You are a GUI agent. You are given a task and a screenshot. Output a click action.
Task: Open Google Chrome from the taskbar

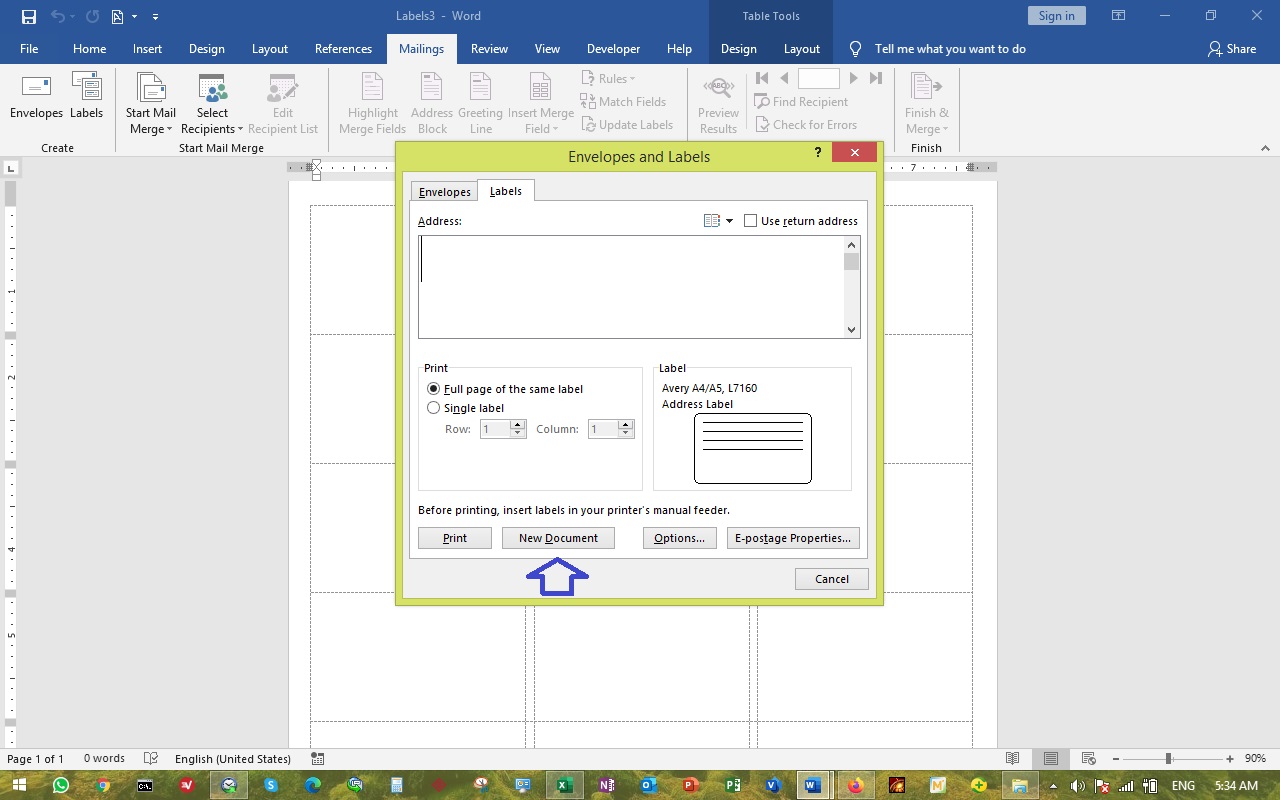pyautogui.click(x=103, y=785)
